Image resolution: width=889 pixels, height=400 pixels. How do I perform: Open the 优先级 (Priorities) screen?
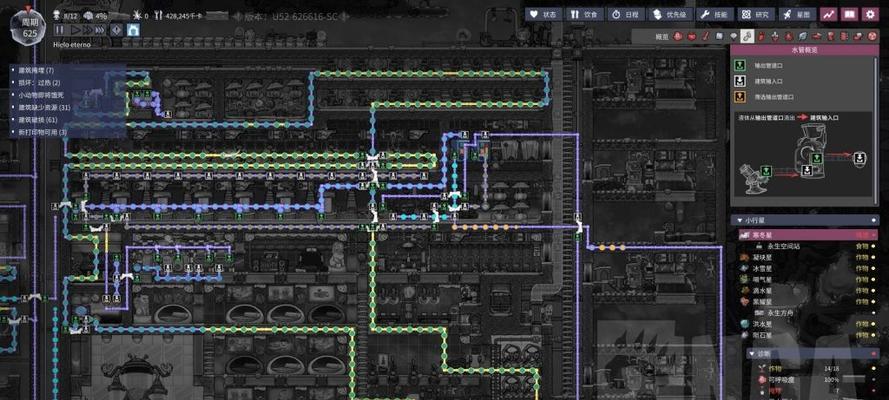pyautogui.click(x=670, y=15)
